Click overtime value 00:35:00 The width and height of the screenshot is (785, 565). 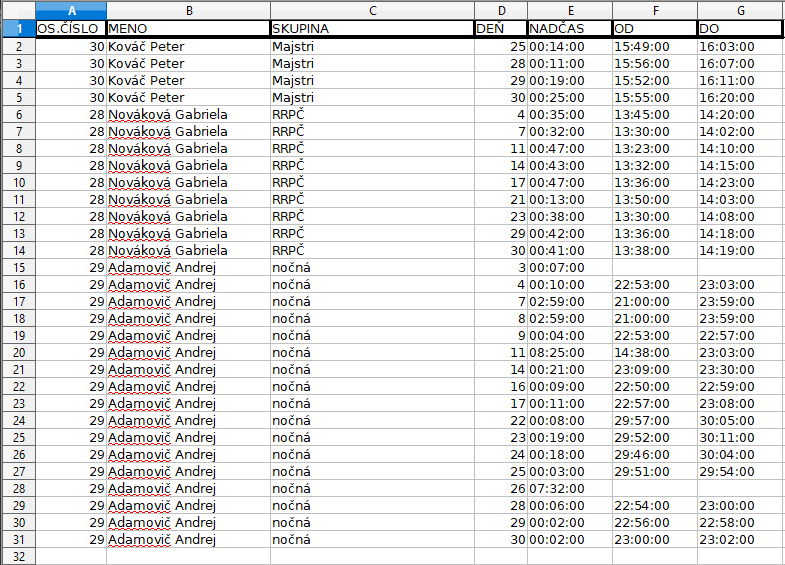pos(570,115)
